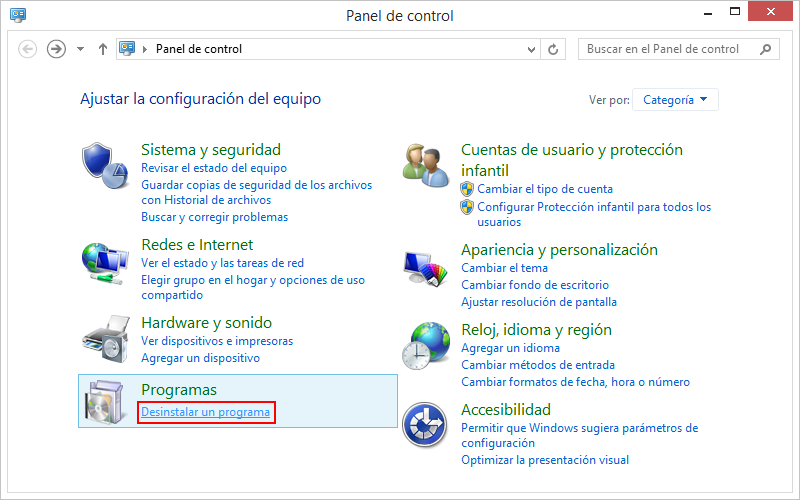Open Cuentas de usuario y protección infantil
The width and height of the screenshot is (800, 500).
tap(572, 160)
